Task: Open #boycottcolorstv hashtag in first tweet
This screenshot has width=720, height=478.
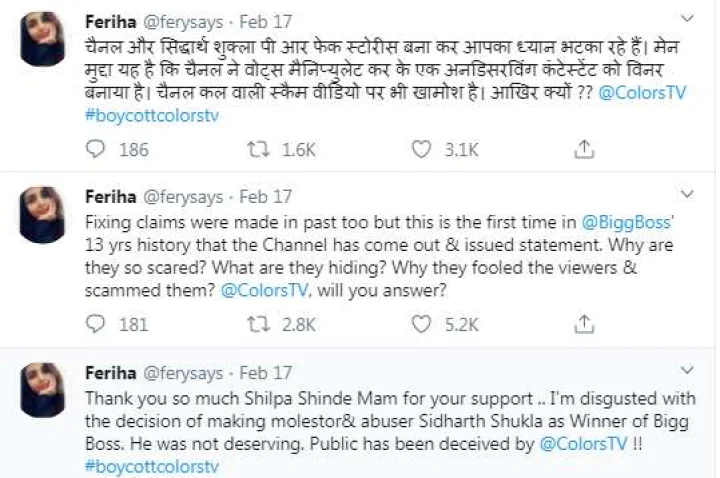Action: coord(151,114)
